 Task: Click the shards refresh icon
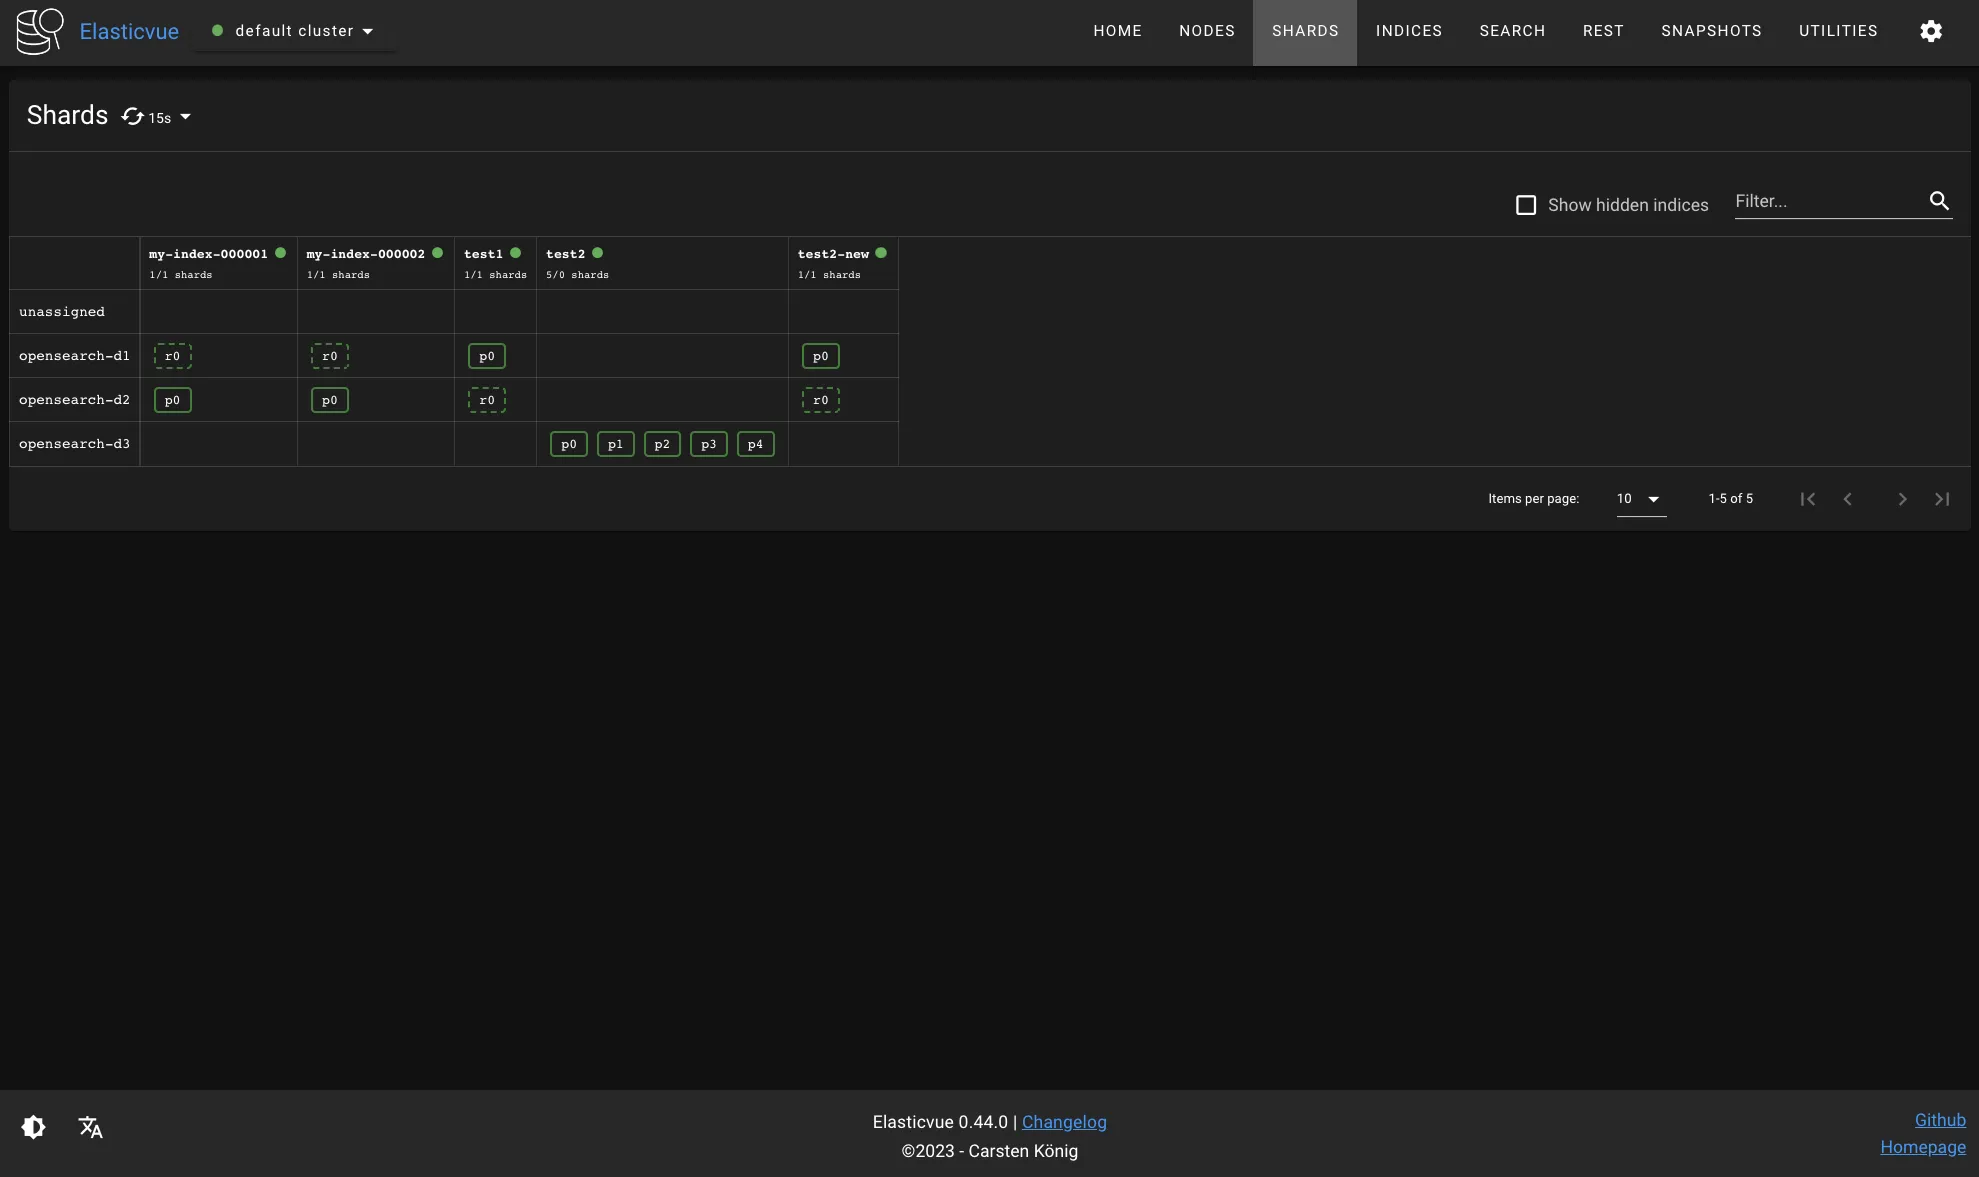click(x=132, y=117)
